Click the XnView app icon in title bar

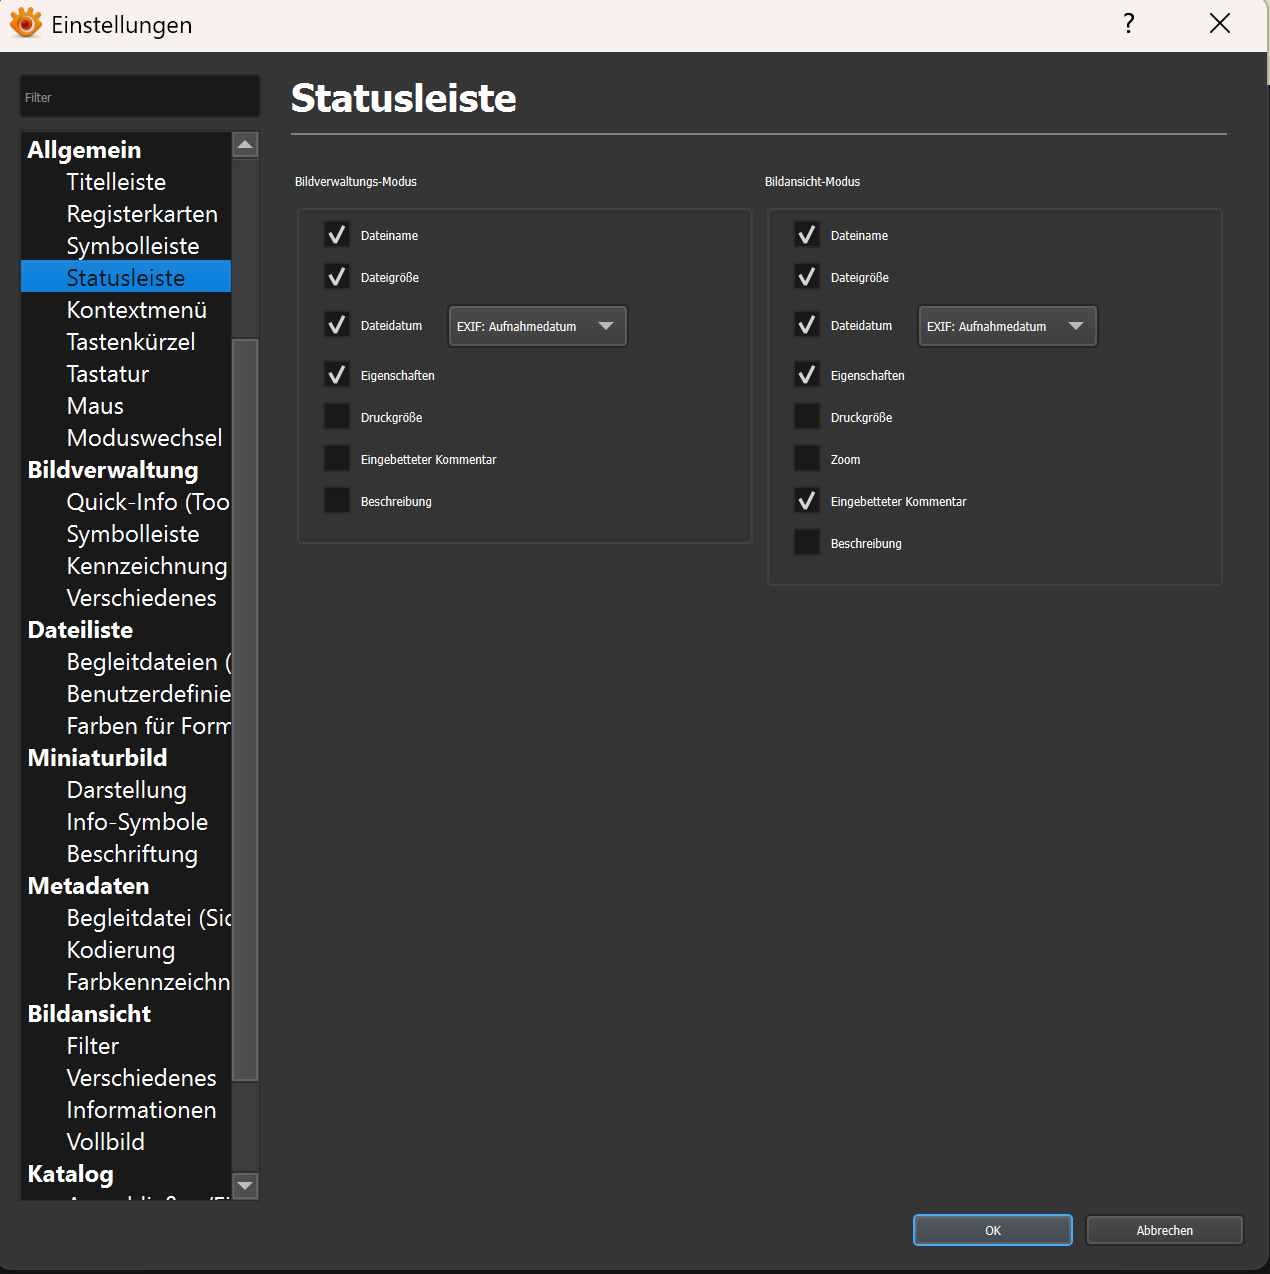point(26,23)
